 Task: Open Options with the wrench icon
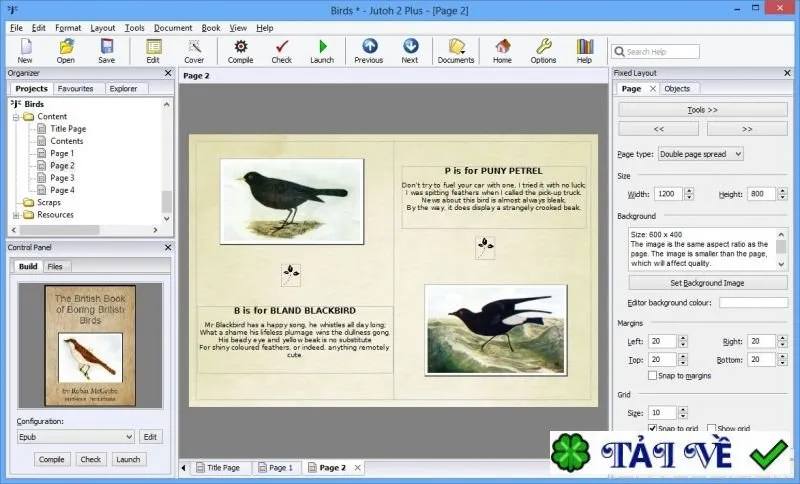tap(543, 52)
